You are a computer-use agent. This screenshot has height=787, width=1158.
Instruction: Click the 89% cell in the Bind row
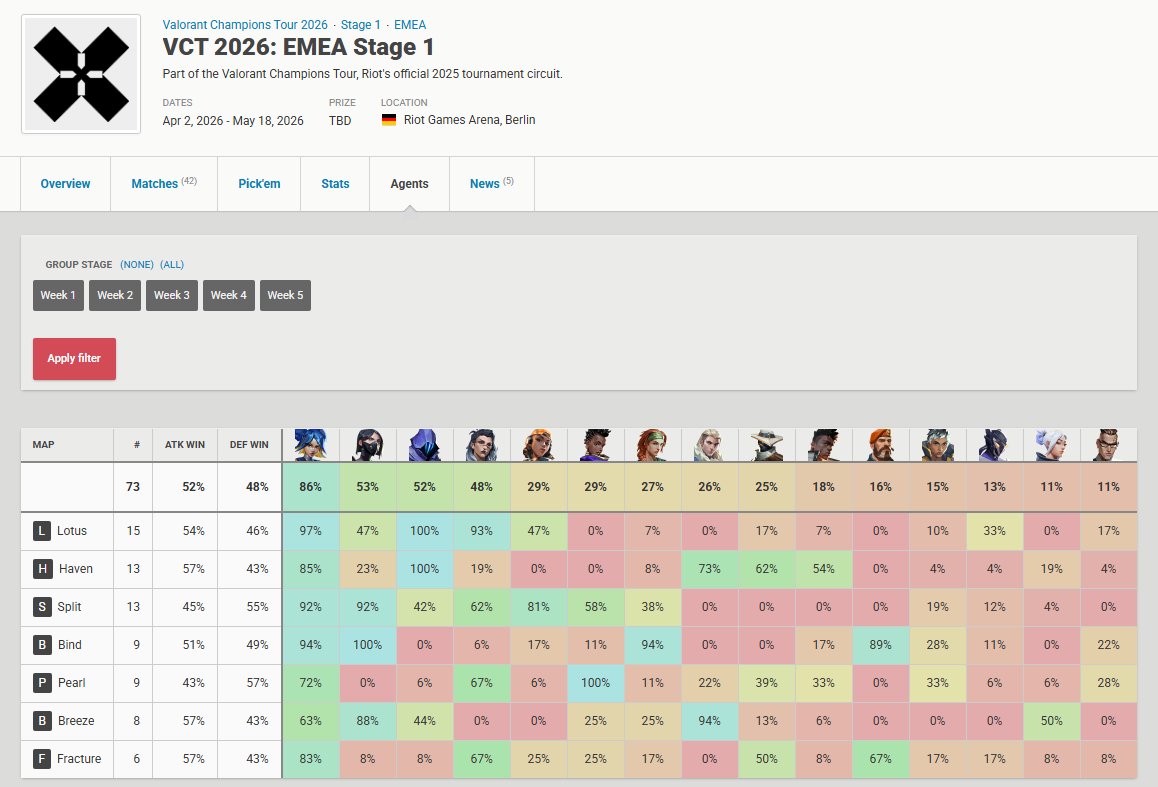tap(880, 645)
